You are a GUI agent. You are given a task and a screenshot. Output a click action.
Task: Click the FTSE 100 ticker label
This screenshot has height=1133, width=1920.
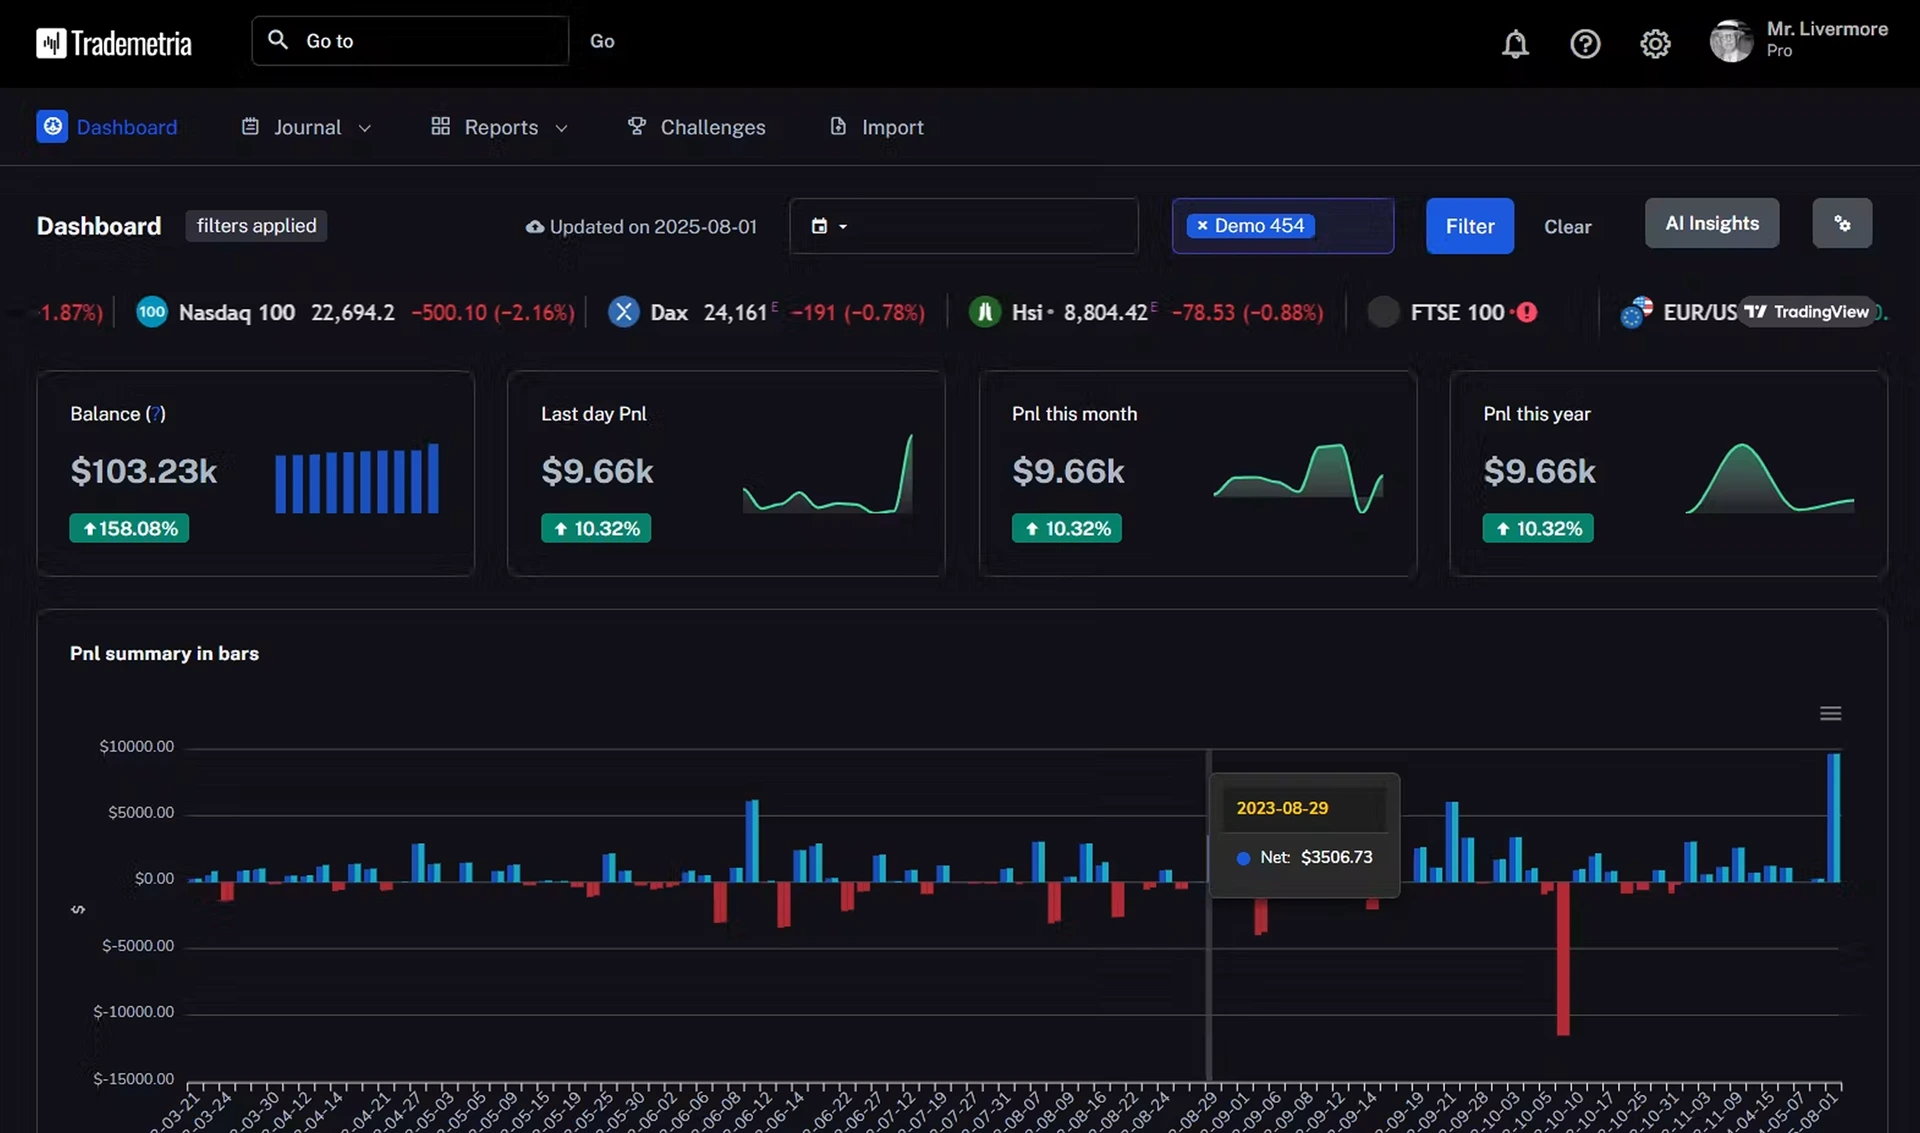click(x=1456, y=312)
